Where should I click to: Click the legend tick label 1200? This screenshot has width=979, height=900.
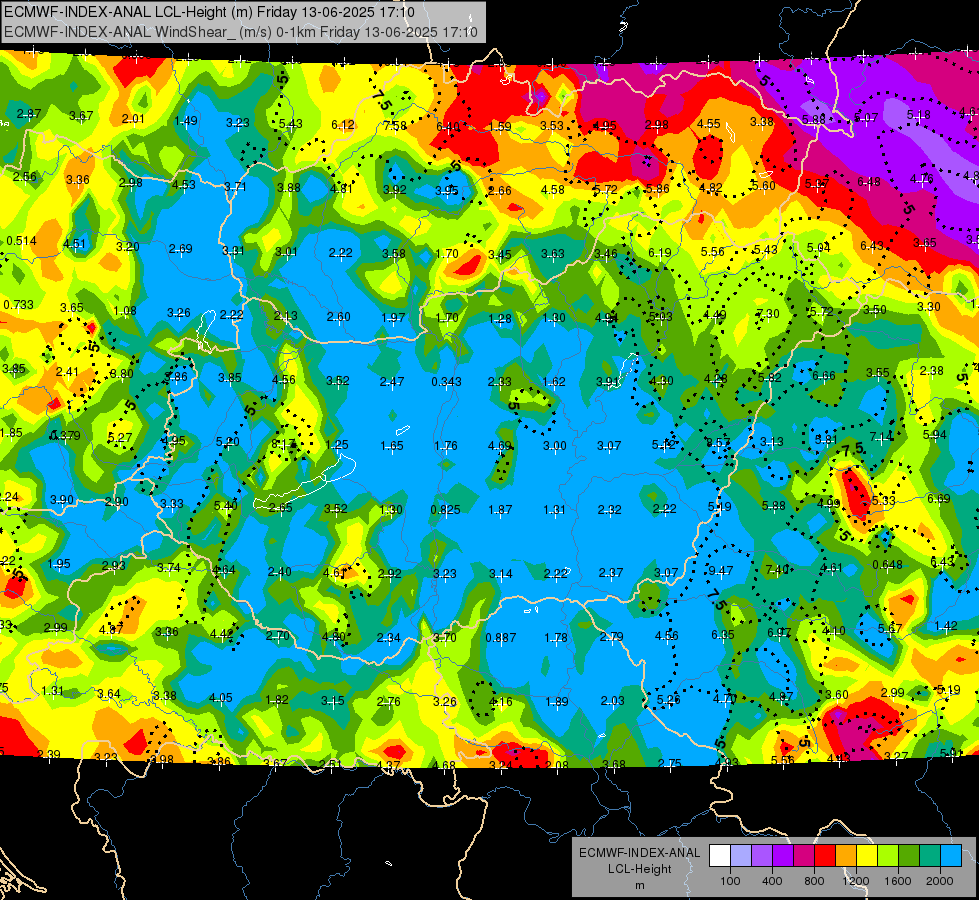[x=856, y=881]
